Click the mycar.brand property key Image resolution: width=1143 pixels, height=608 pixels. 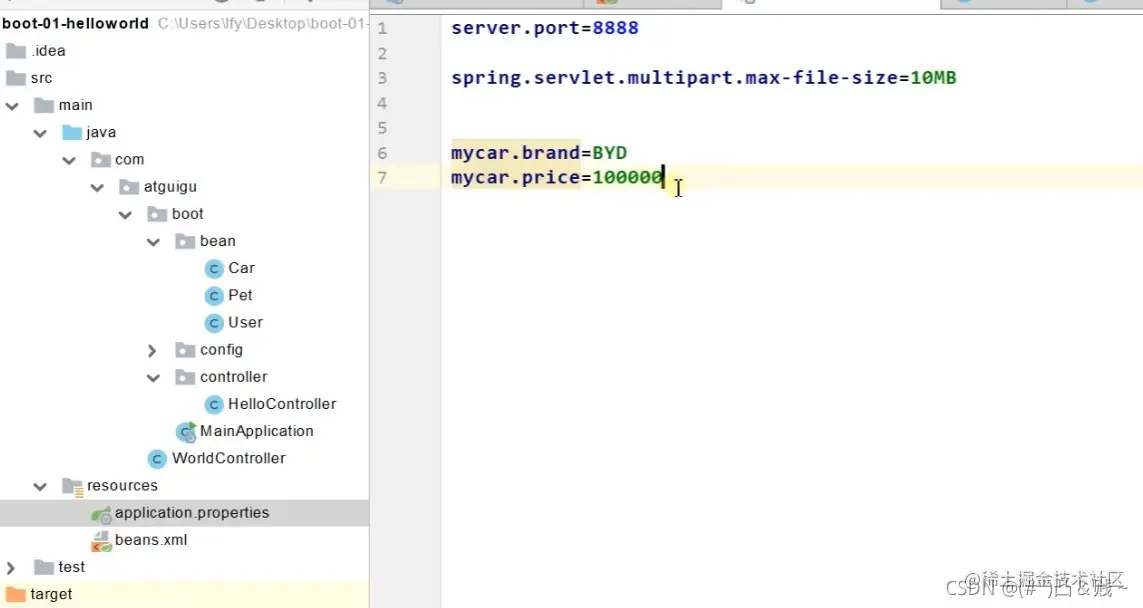click(515, 153)
